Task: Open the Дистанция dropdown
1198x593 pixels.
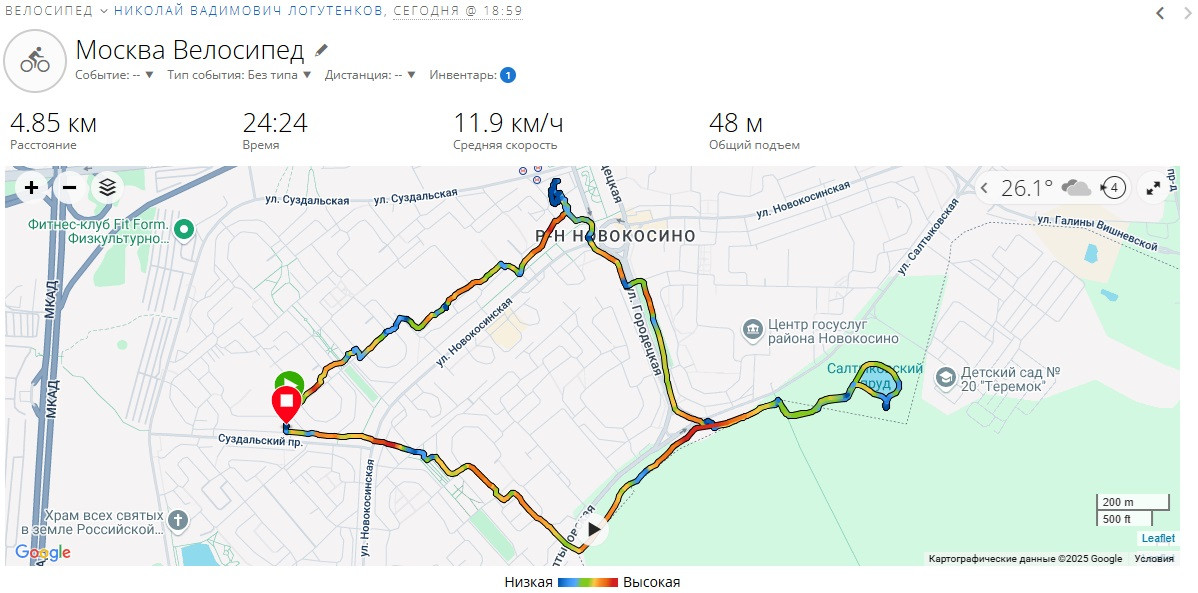Action: coord(370,75)
